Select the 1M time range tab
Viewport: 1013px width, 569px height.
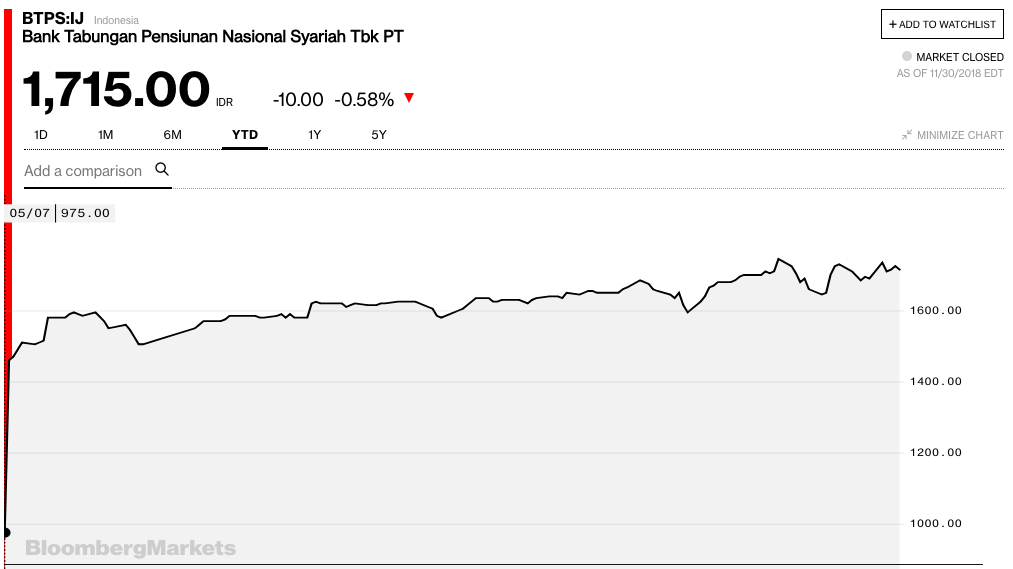click(106, 134)
